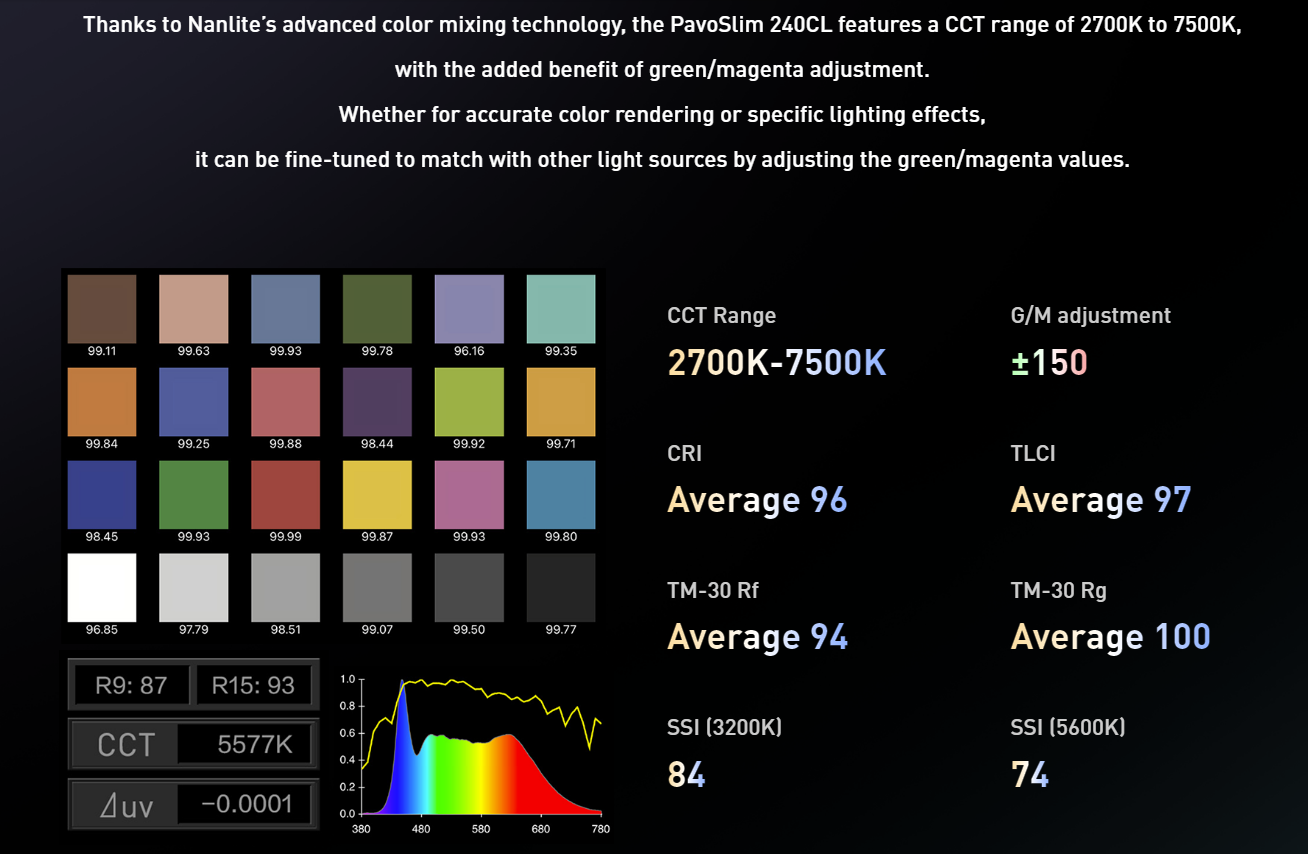Click the R15: 93 readout box

(x=253, y=686)
